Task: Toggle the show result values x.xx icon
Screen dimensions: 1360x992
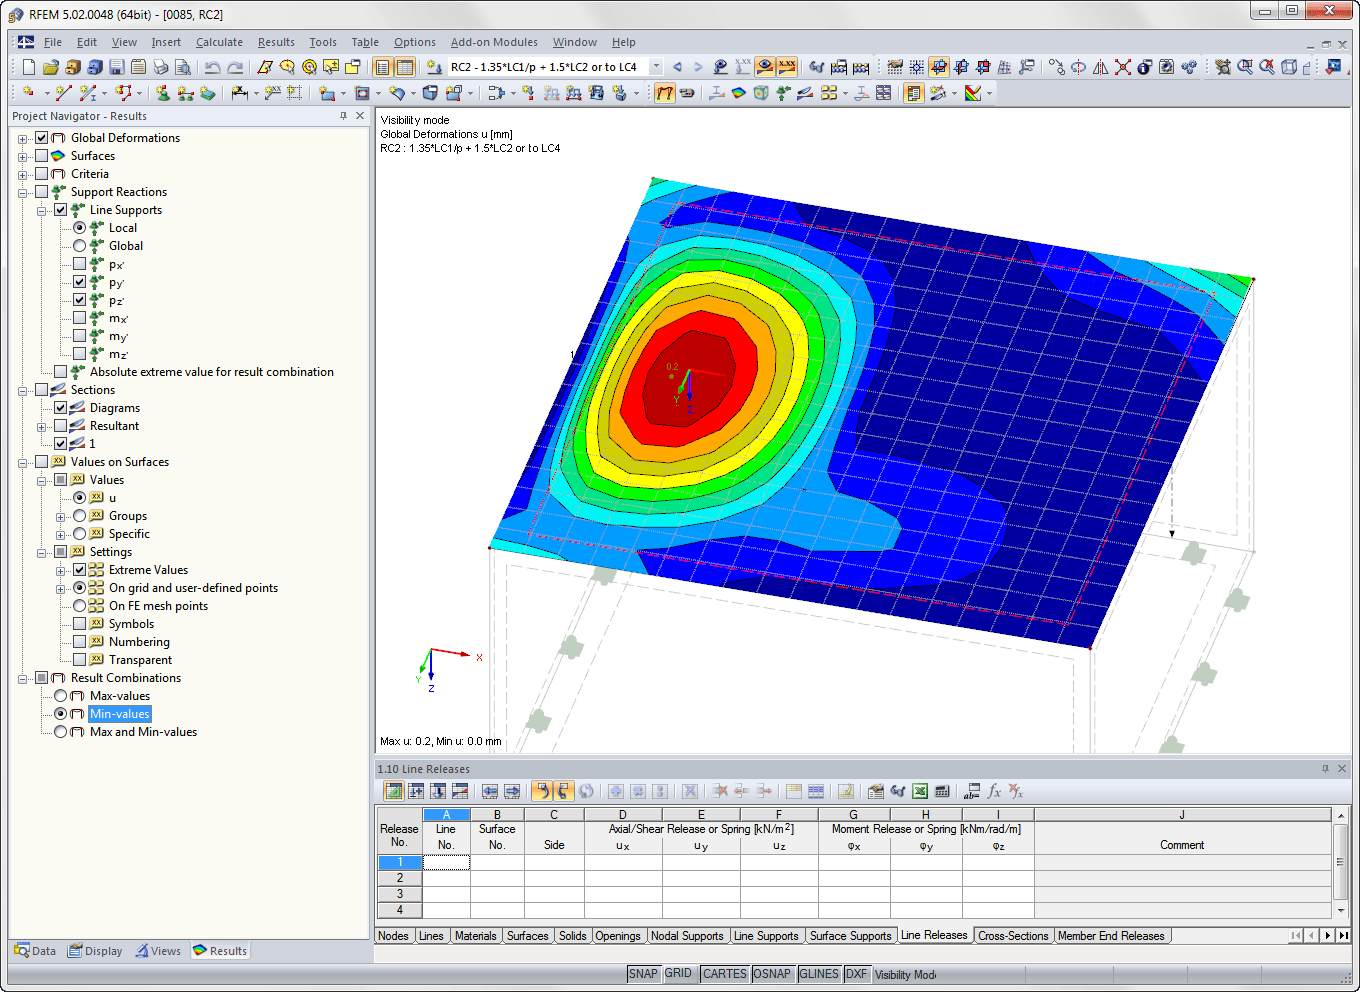Action: [x=787, y=67]
